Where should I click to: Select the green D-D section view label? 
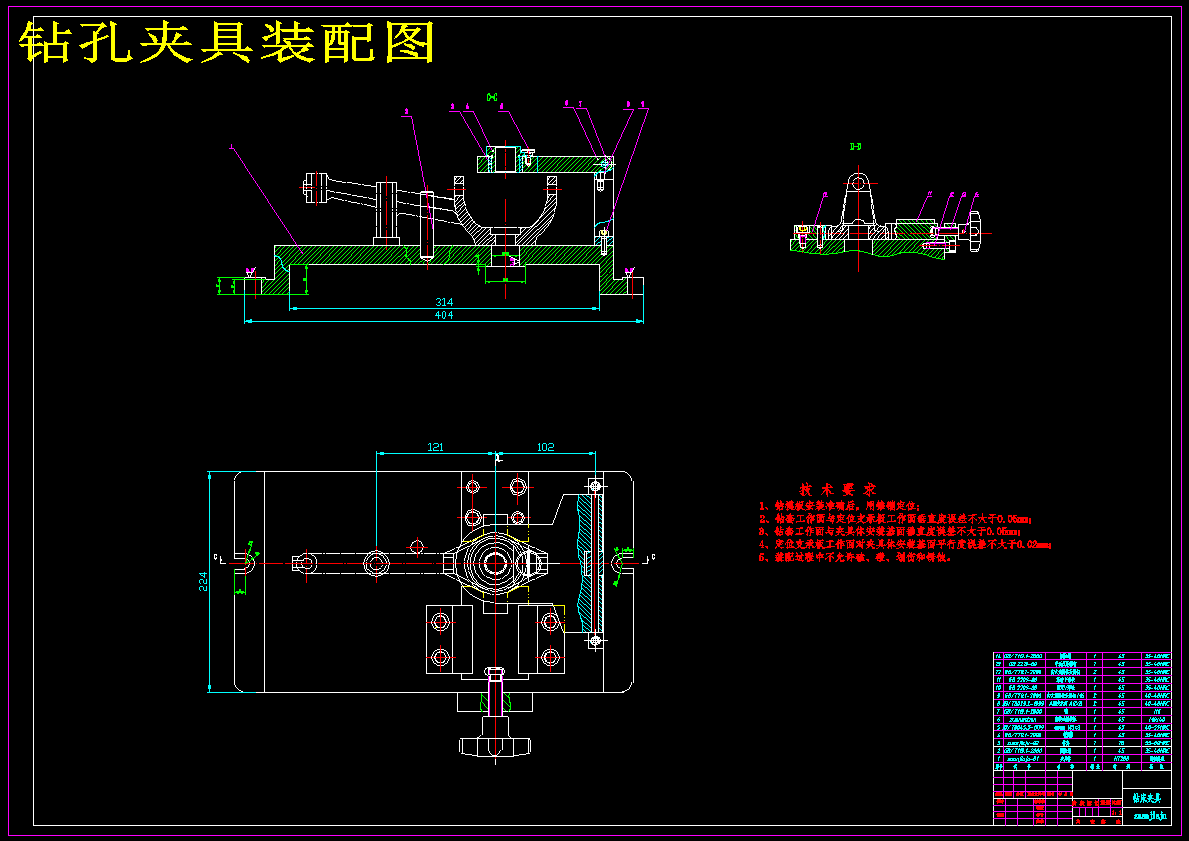click(x=855, y=146)
